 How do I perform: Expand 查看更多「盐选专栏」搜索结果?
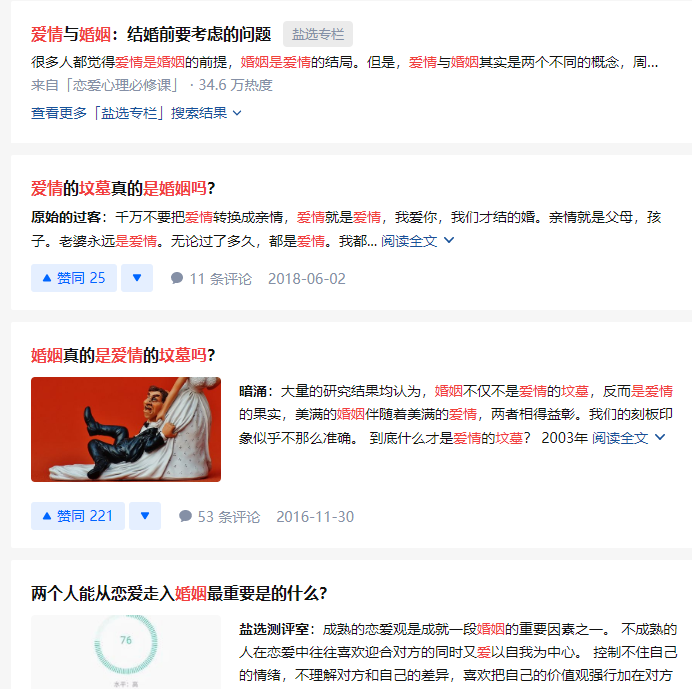click(136, 113)
